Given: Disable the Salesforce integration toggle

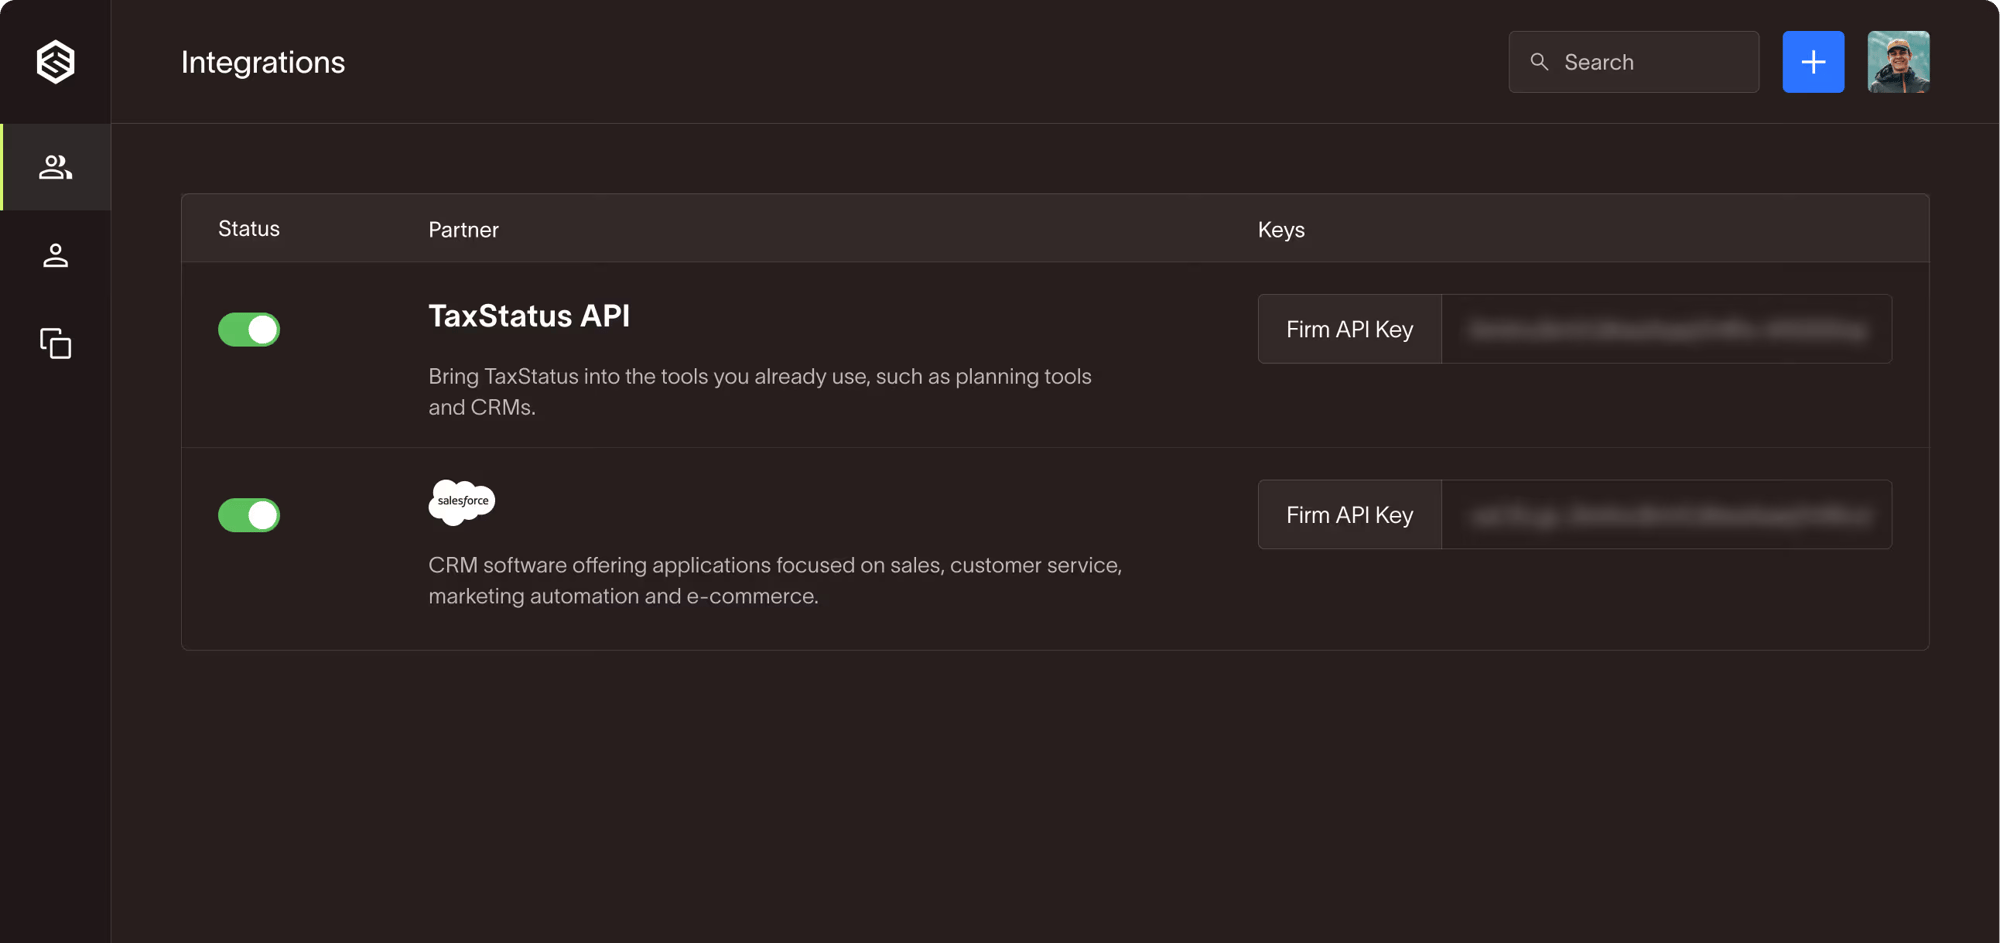Looking at the screenshot, I should coord(249,515).
